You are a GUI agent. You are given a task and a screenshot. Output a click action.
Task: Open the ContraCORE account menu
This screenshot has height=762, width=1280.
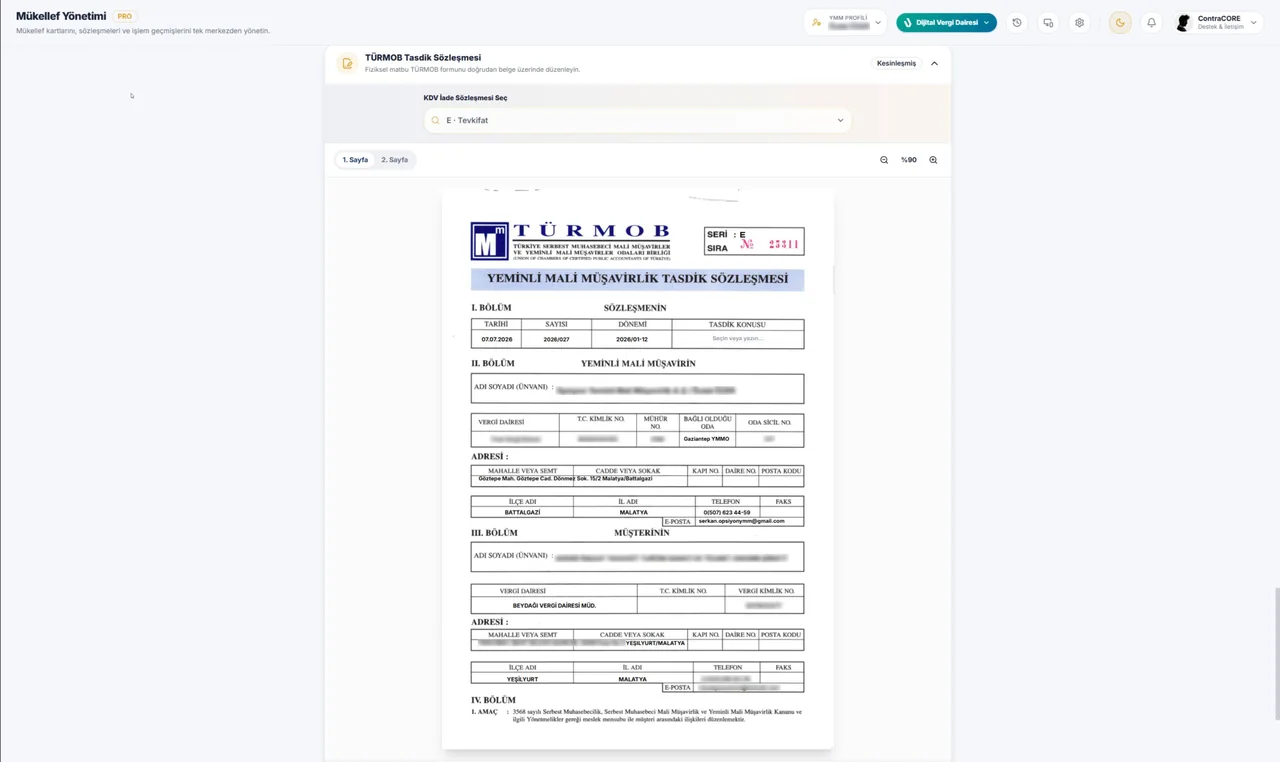(1217, 22)
